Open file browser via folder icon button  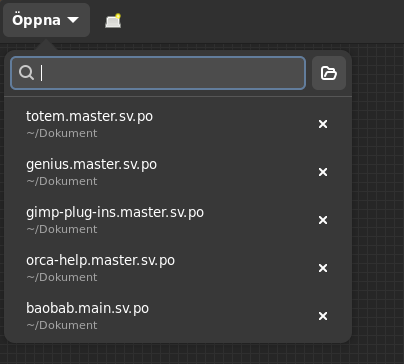click(329, 73)
